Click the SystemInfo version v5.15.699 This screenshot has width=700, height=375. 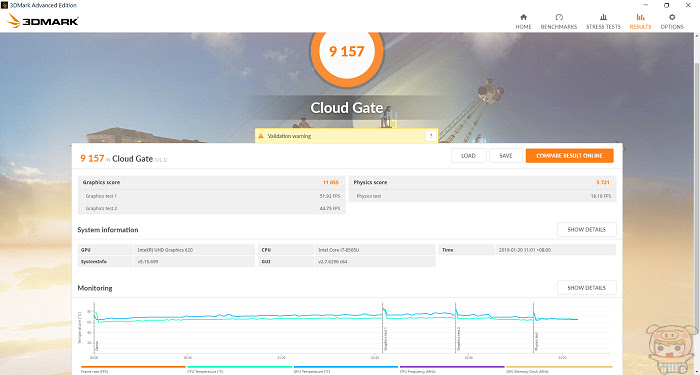[148, 262]
